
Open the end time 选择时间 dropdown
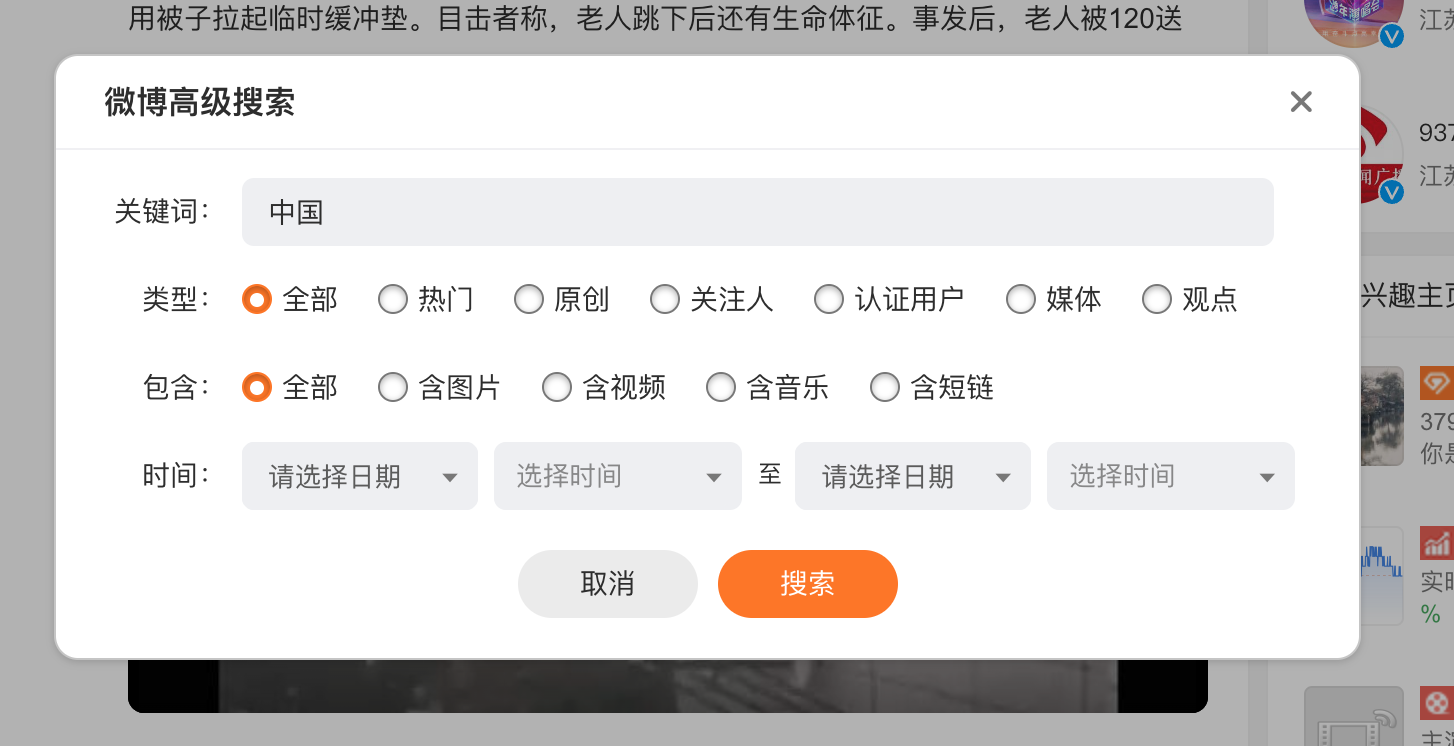point(1171,476)
